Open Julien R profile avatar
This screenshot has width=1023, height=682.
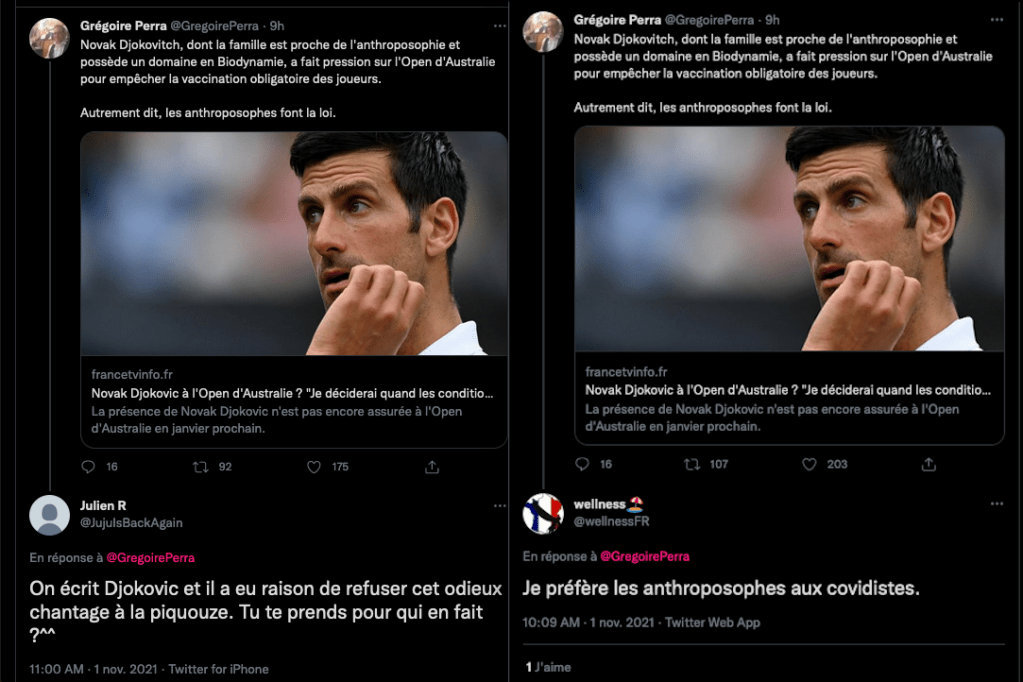point(50,515)
